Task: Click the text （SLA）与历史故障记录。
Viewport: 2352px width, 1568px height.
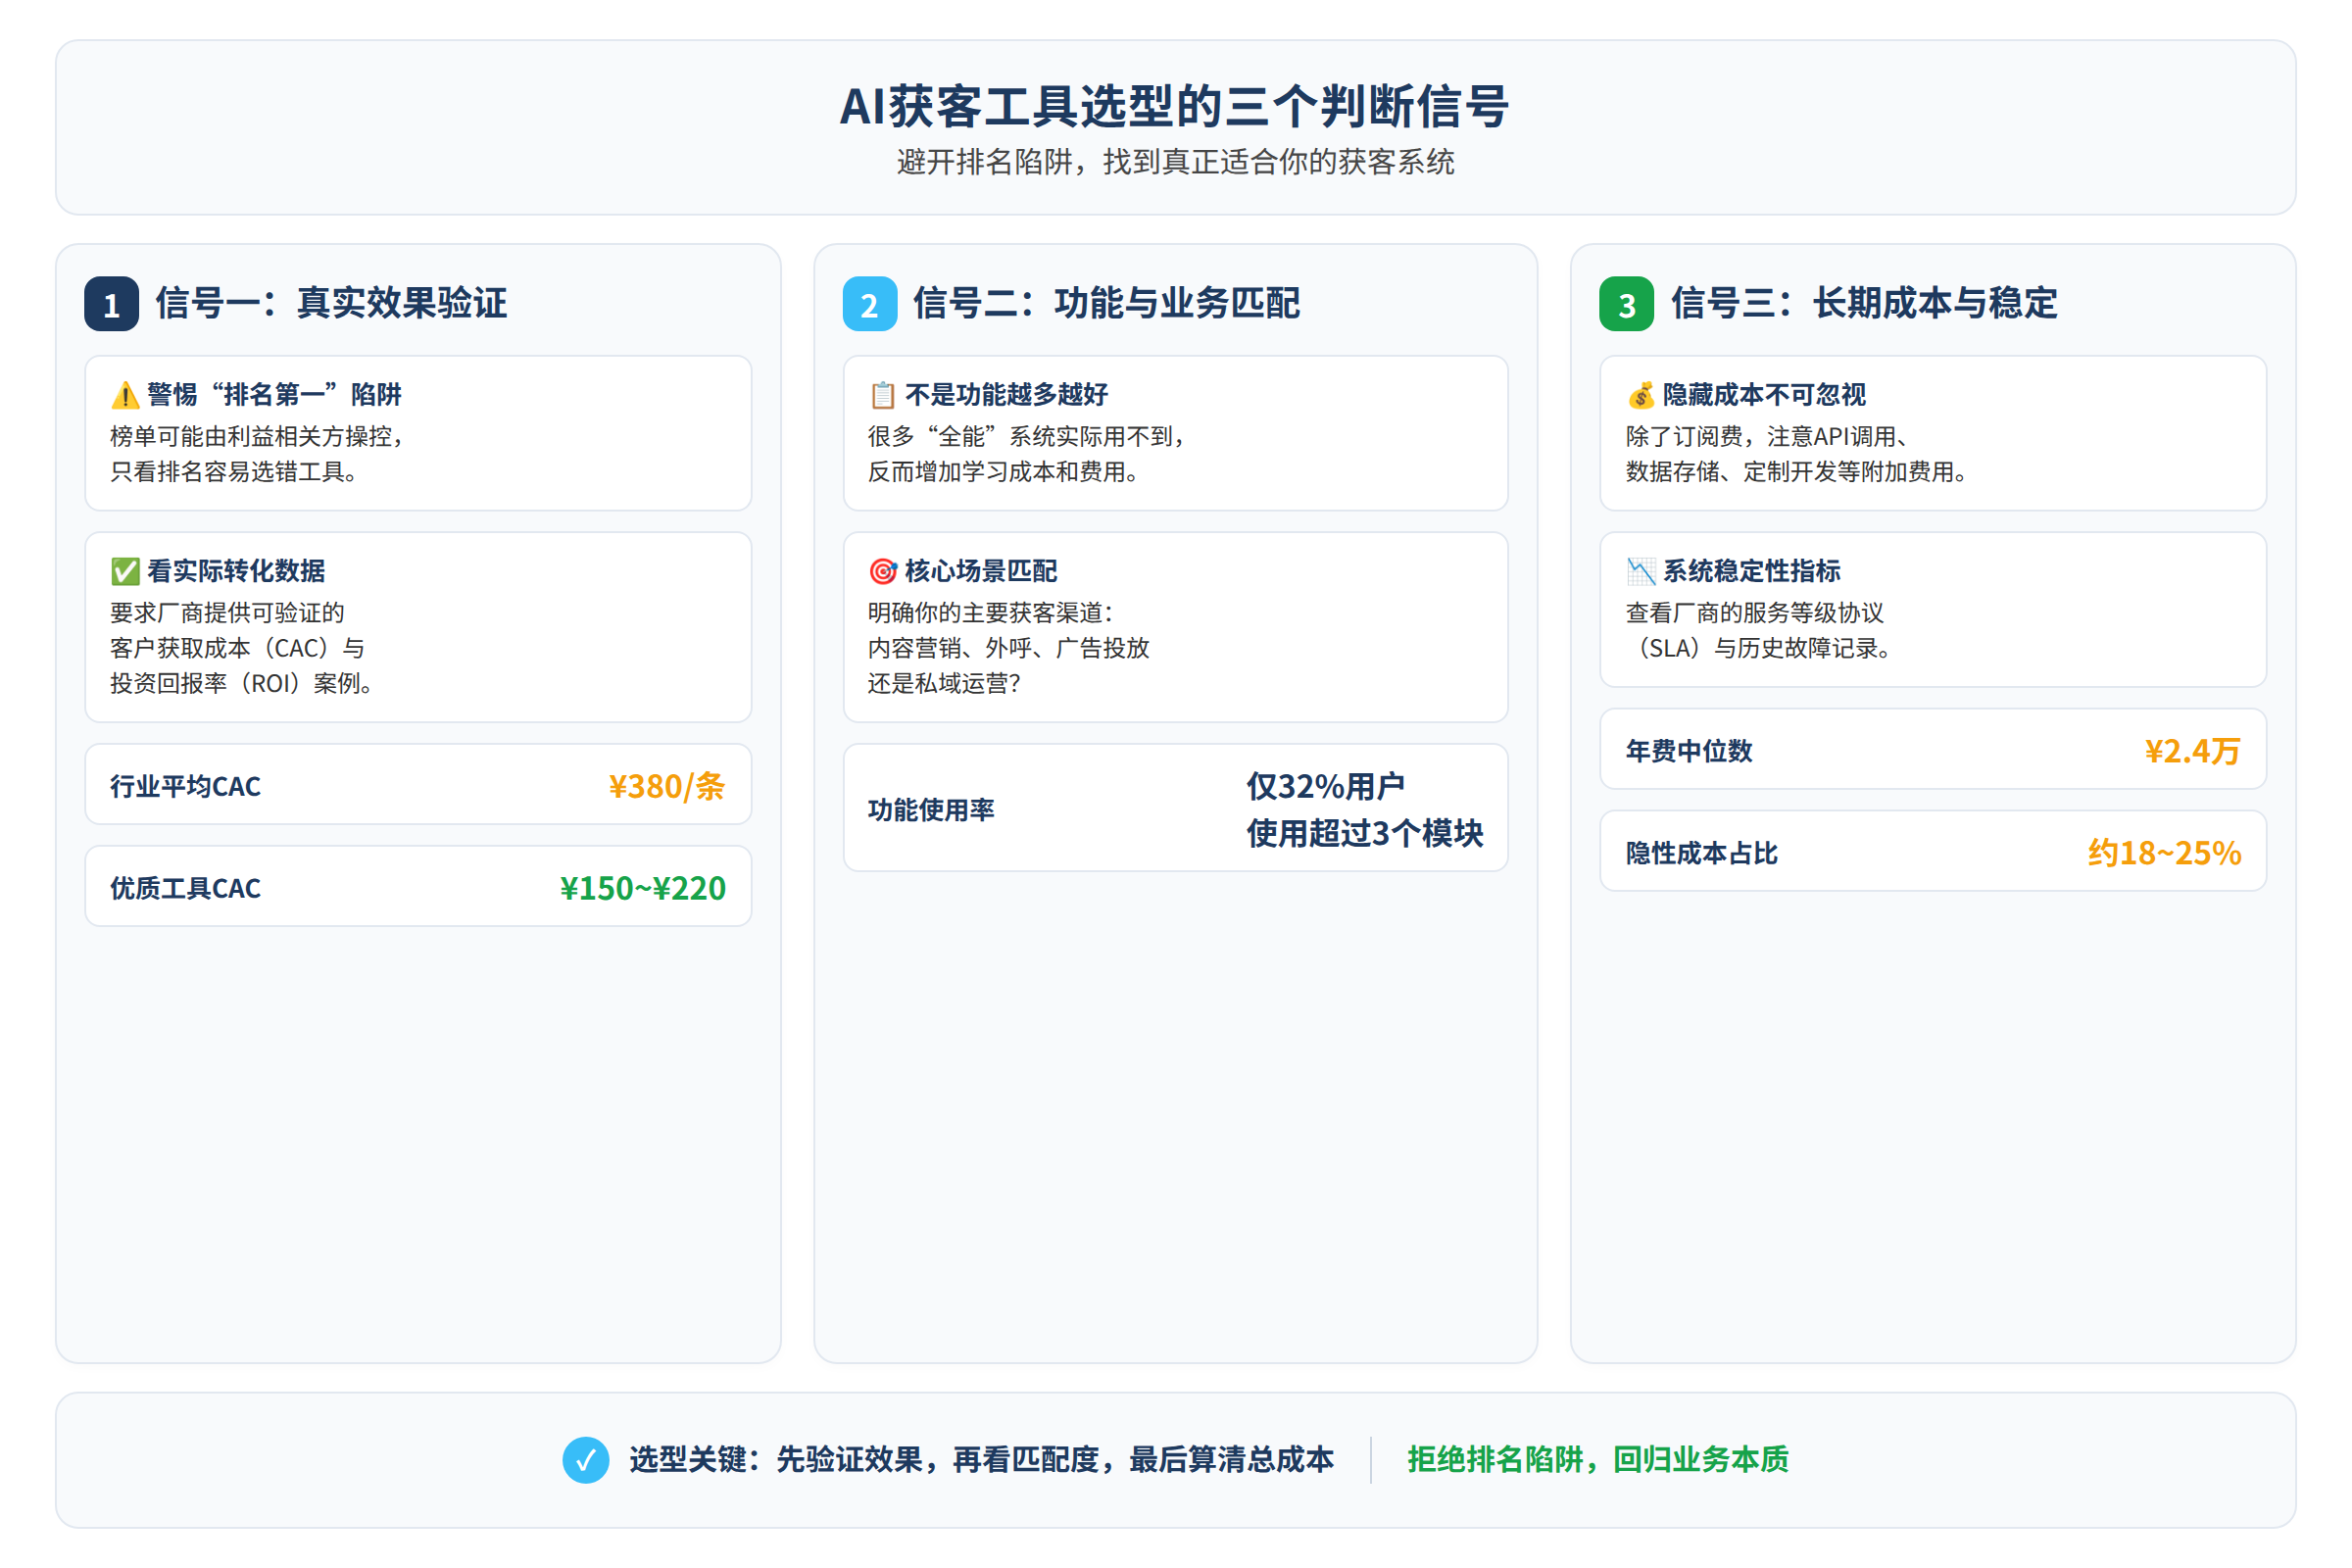Action: 1762,648
